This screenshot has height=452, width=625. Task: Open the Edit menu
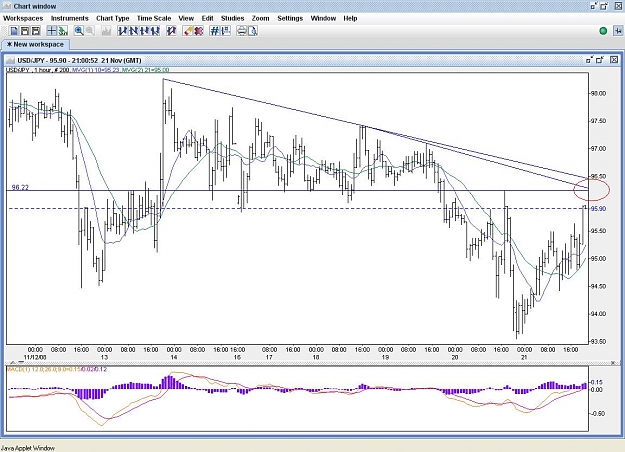(x=207, y=18)
